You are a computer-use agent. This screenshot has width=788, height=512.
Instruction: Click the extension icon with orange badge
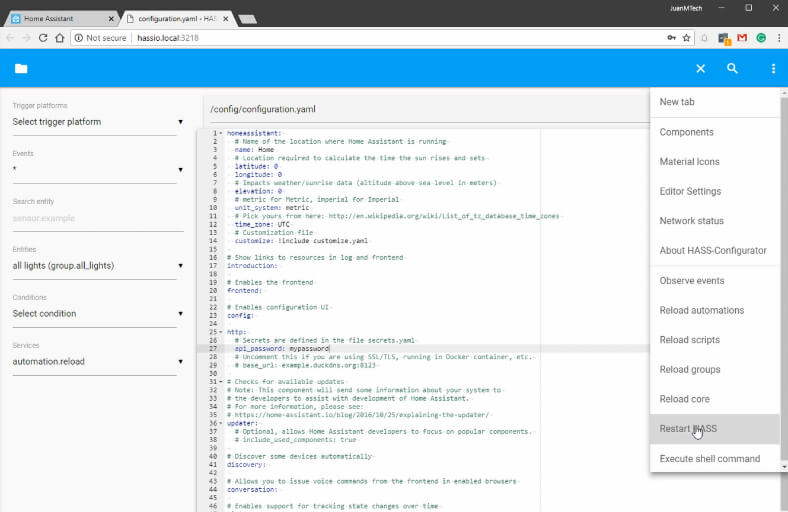tap(724, 39)
